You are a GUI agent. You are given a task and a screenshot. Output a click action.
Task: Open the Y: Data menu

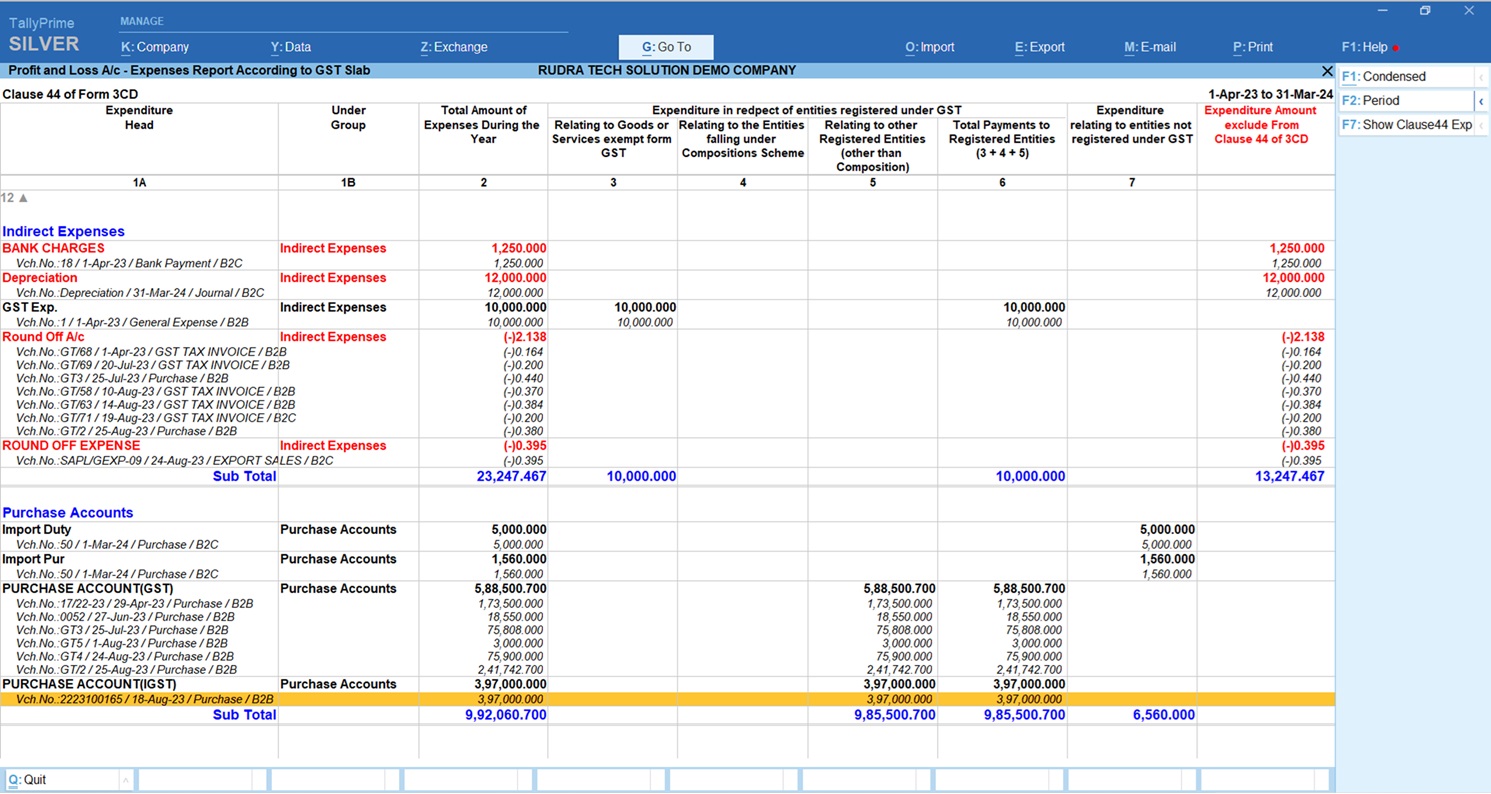click(x=290, y=47)
